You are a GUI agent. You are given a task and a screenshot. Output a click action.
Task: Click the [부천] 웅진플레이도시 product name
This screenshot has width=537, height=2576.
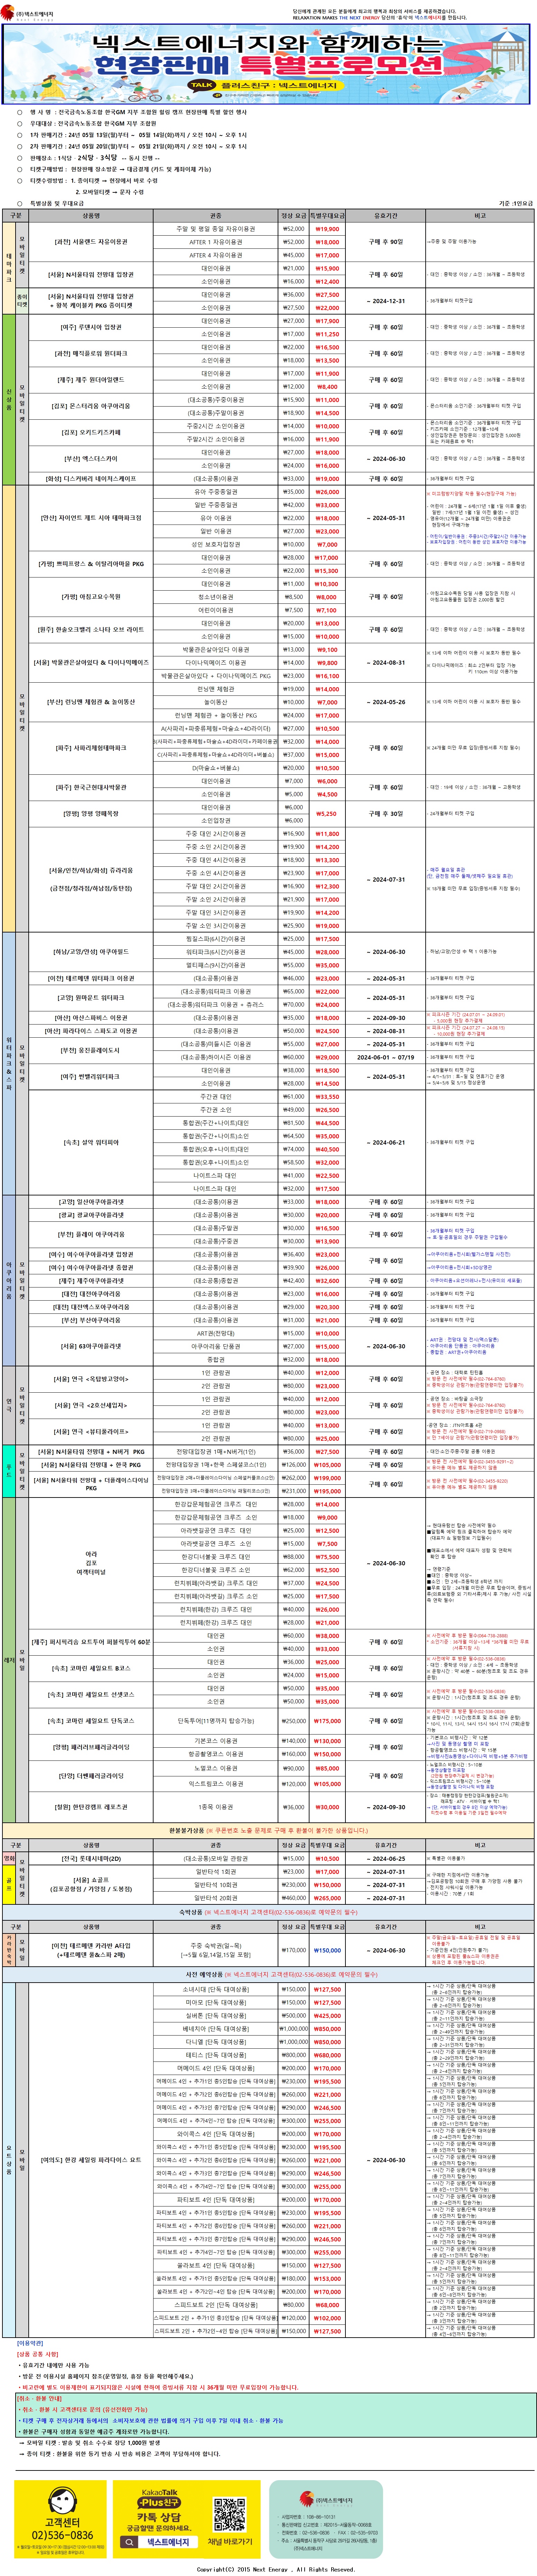point(91,1051)
